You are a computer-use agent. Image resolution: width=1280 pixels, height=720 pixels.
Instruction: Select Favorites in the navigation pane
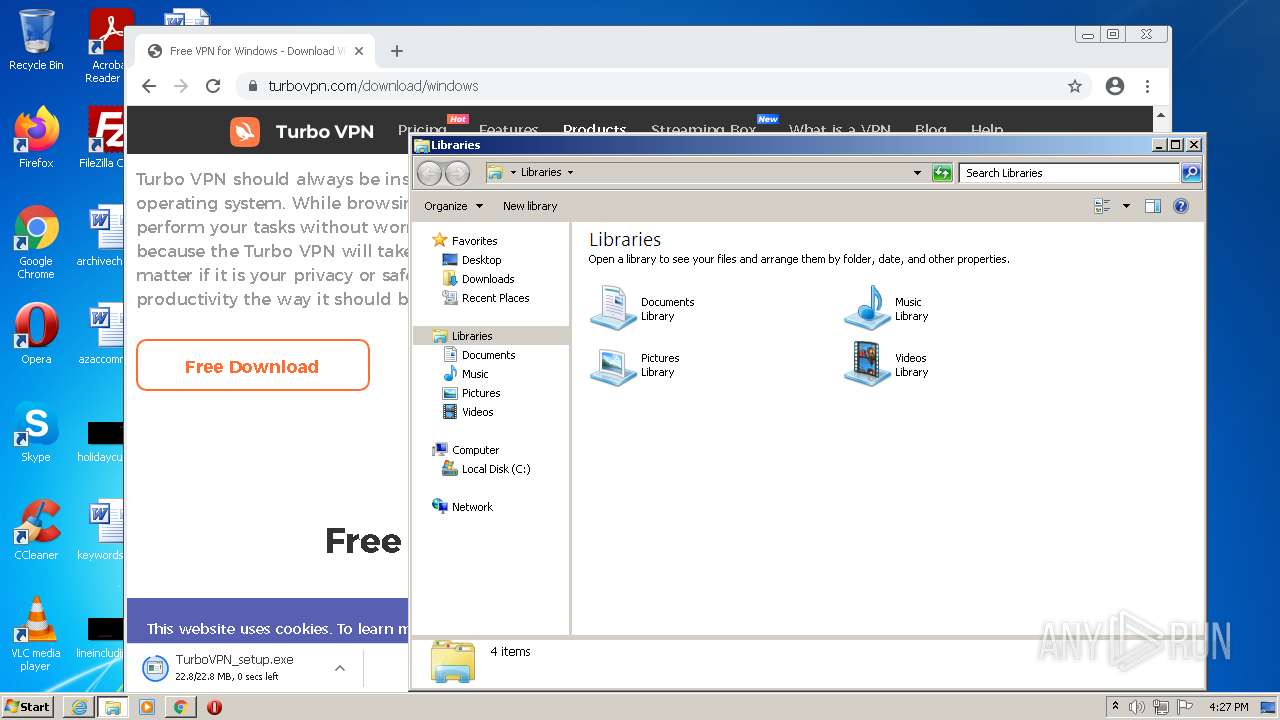[464, 241]
